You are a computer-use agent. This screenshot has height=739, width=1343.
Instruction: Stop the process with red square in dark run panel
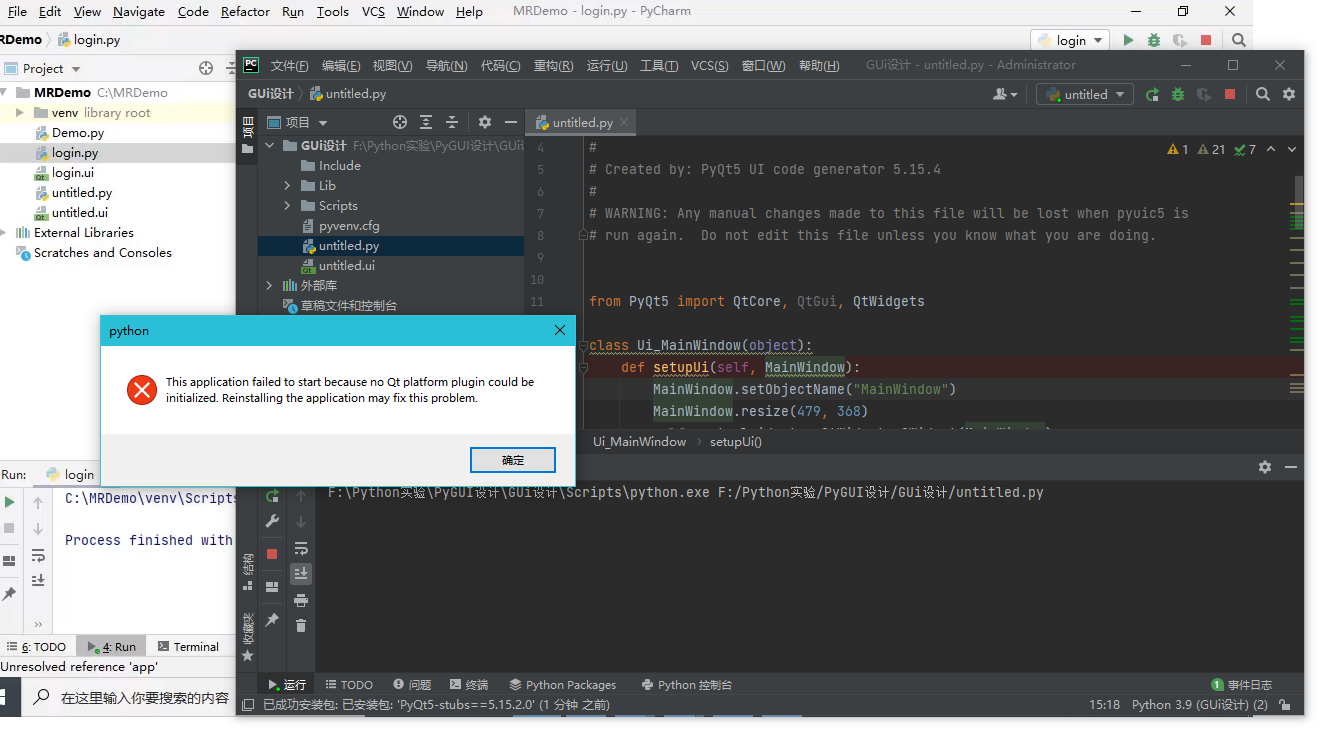[272, 554]
